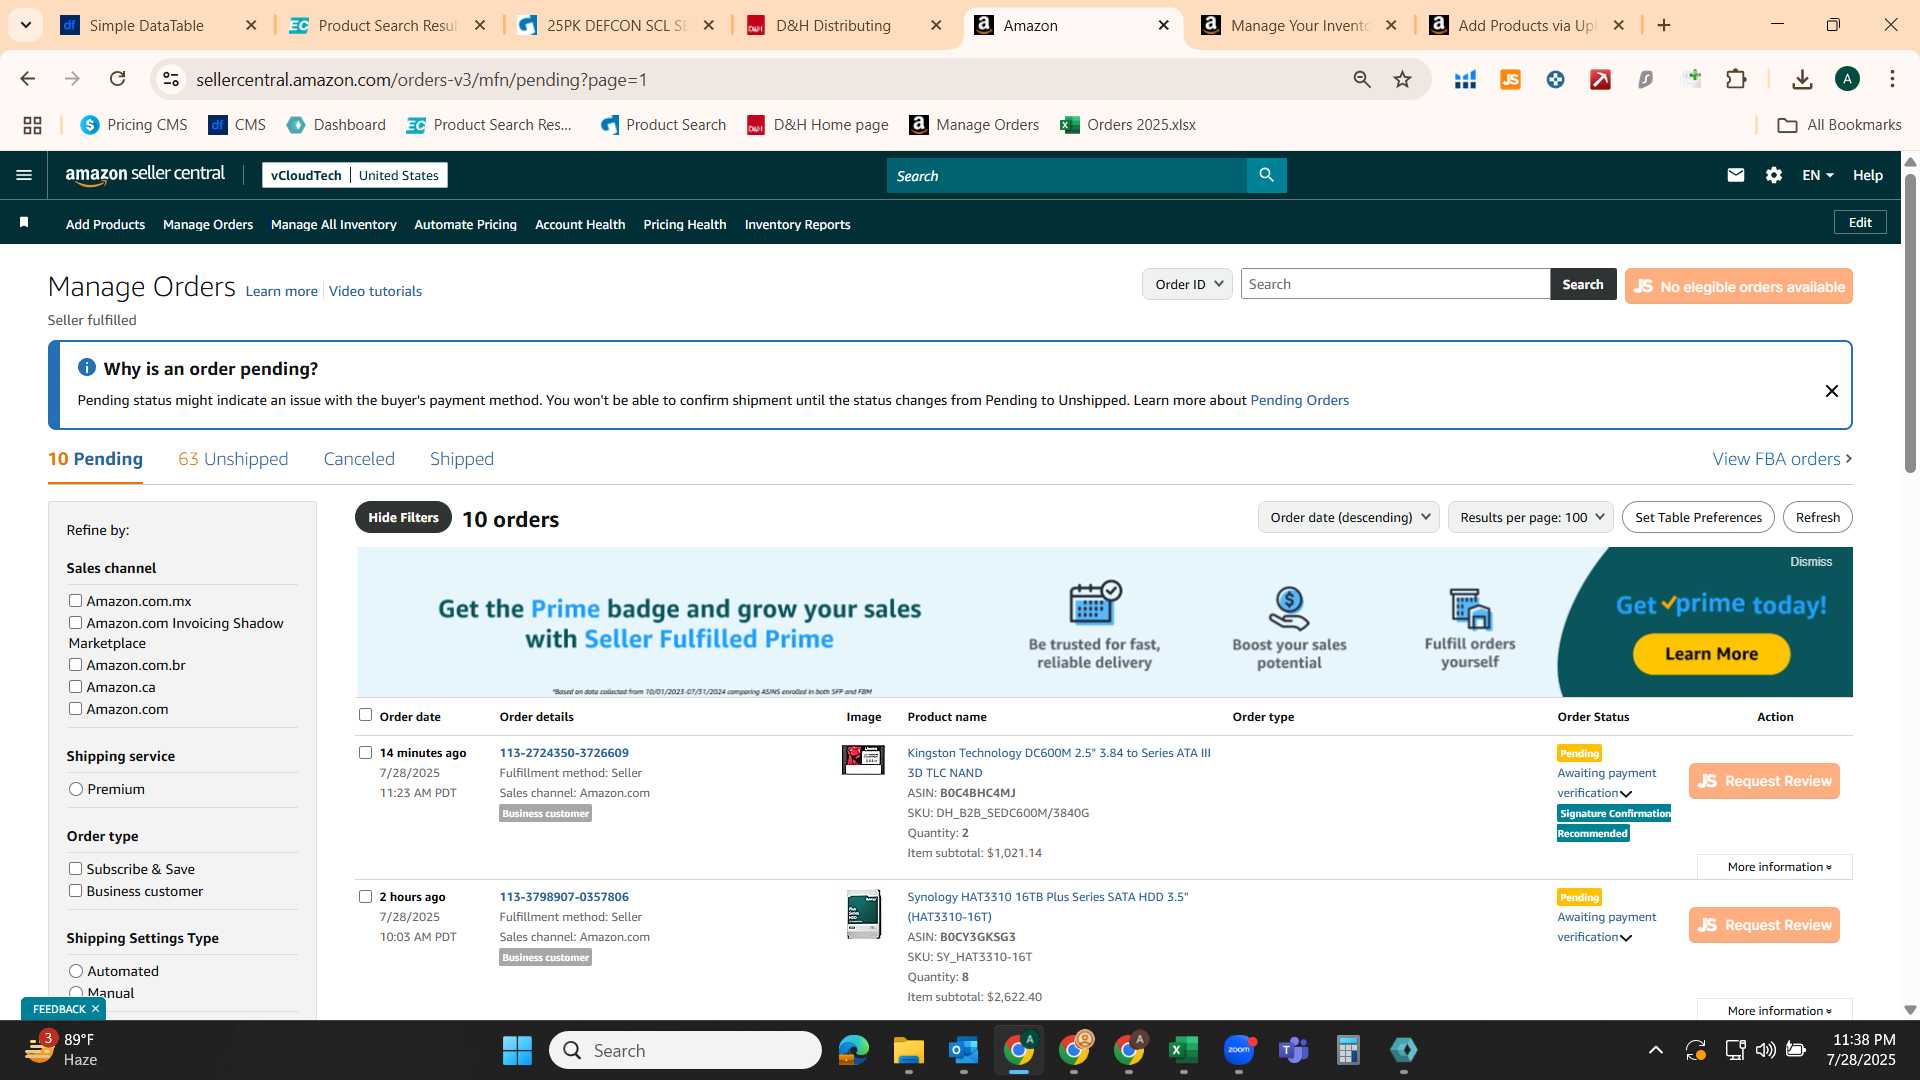
Task: Open the Order date (descending) sort dropdown
Action: (1348, 517)
